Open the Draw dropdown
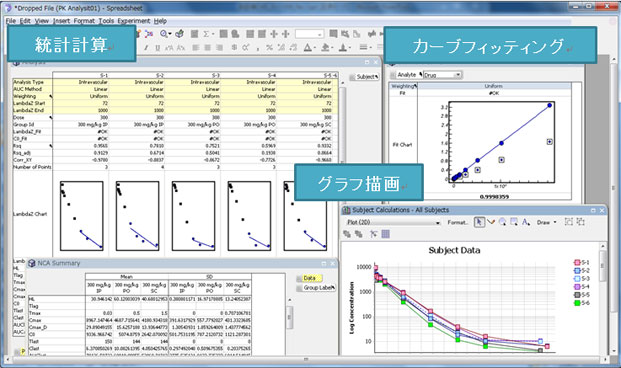 [x=547, y=223]
